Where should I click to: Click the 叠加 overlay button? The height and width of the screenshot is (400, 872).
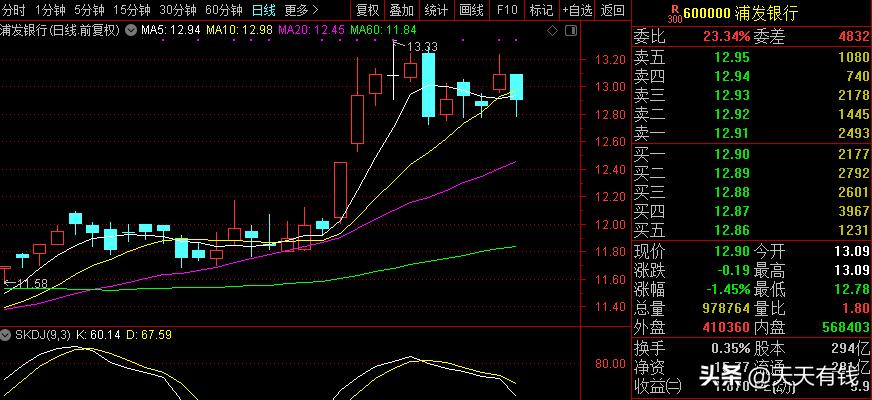coord(402,9)
